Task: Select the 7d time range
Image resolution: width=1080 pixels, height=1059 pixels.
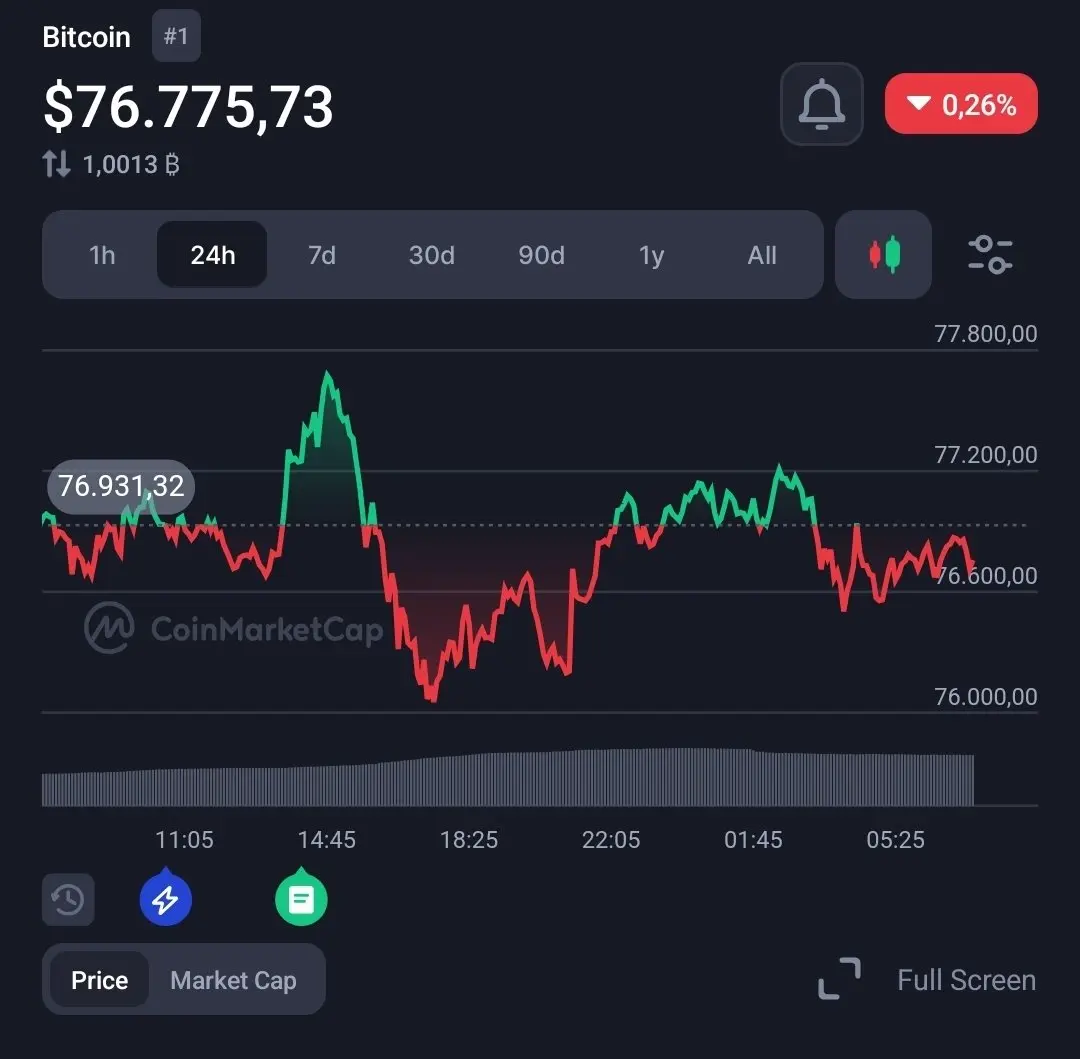Action: click(x=322, y=255)
